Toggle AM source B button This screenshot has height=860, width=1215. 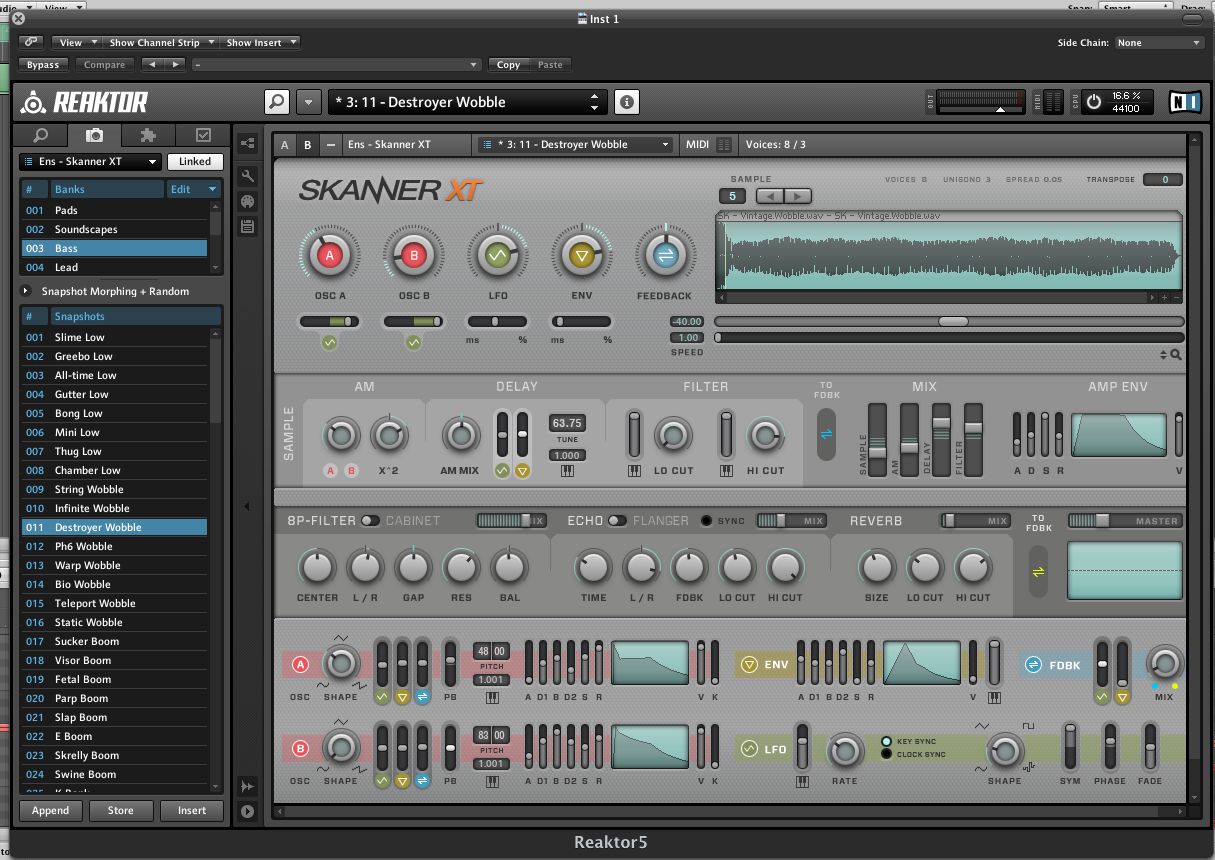coord(351,470)
